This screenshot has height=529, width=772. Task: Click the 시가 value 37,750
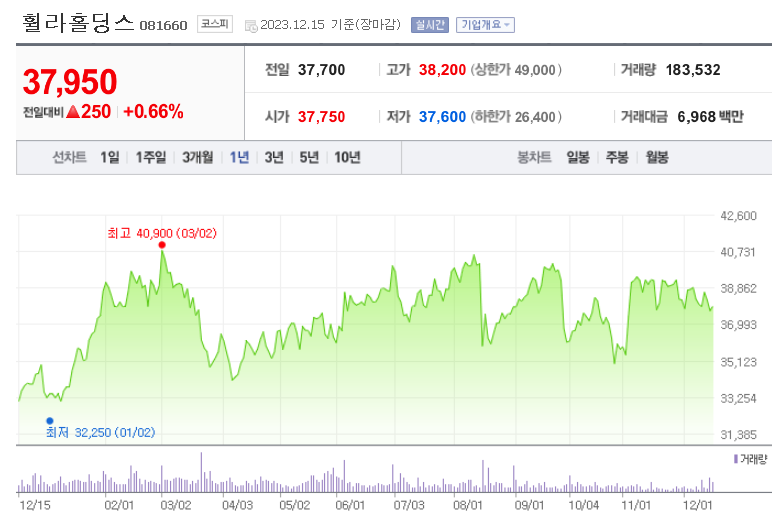point(321,117)
